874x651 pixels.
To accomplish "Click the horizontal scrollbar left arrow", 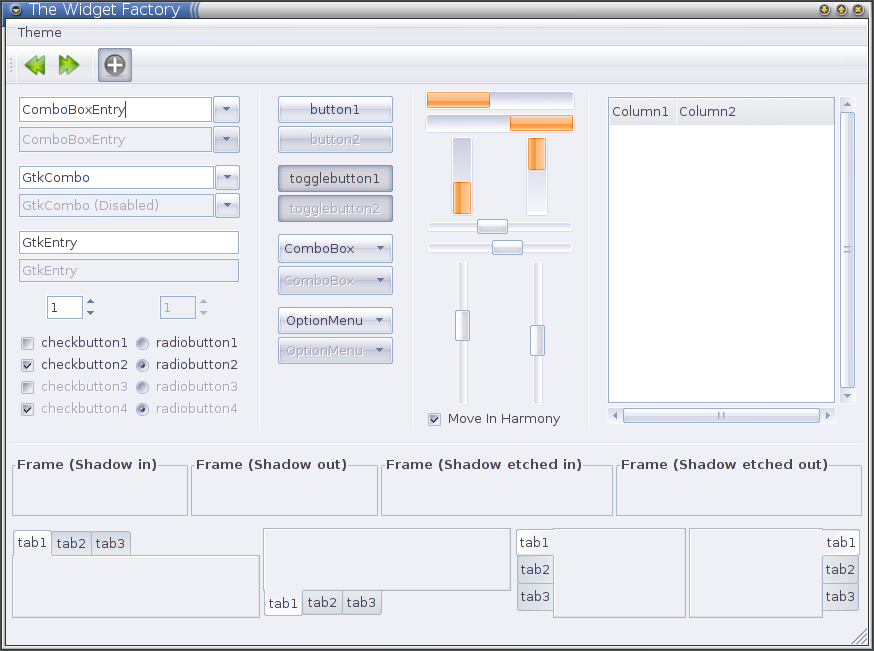I will (615, 415).
